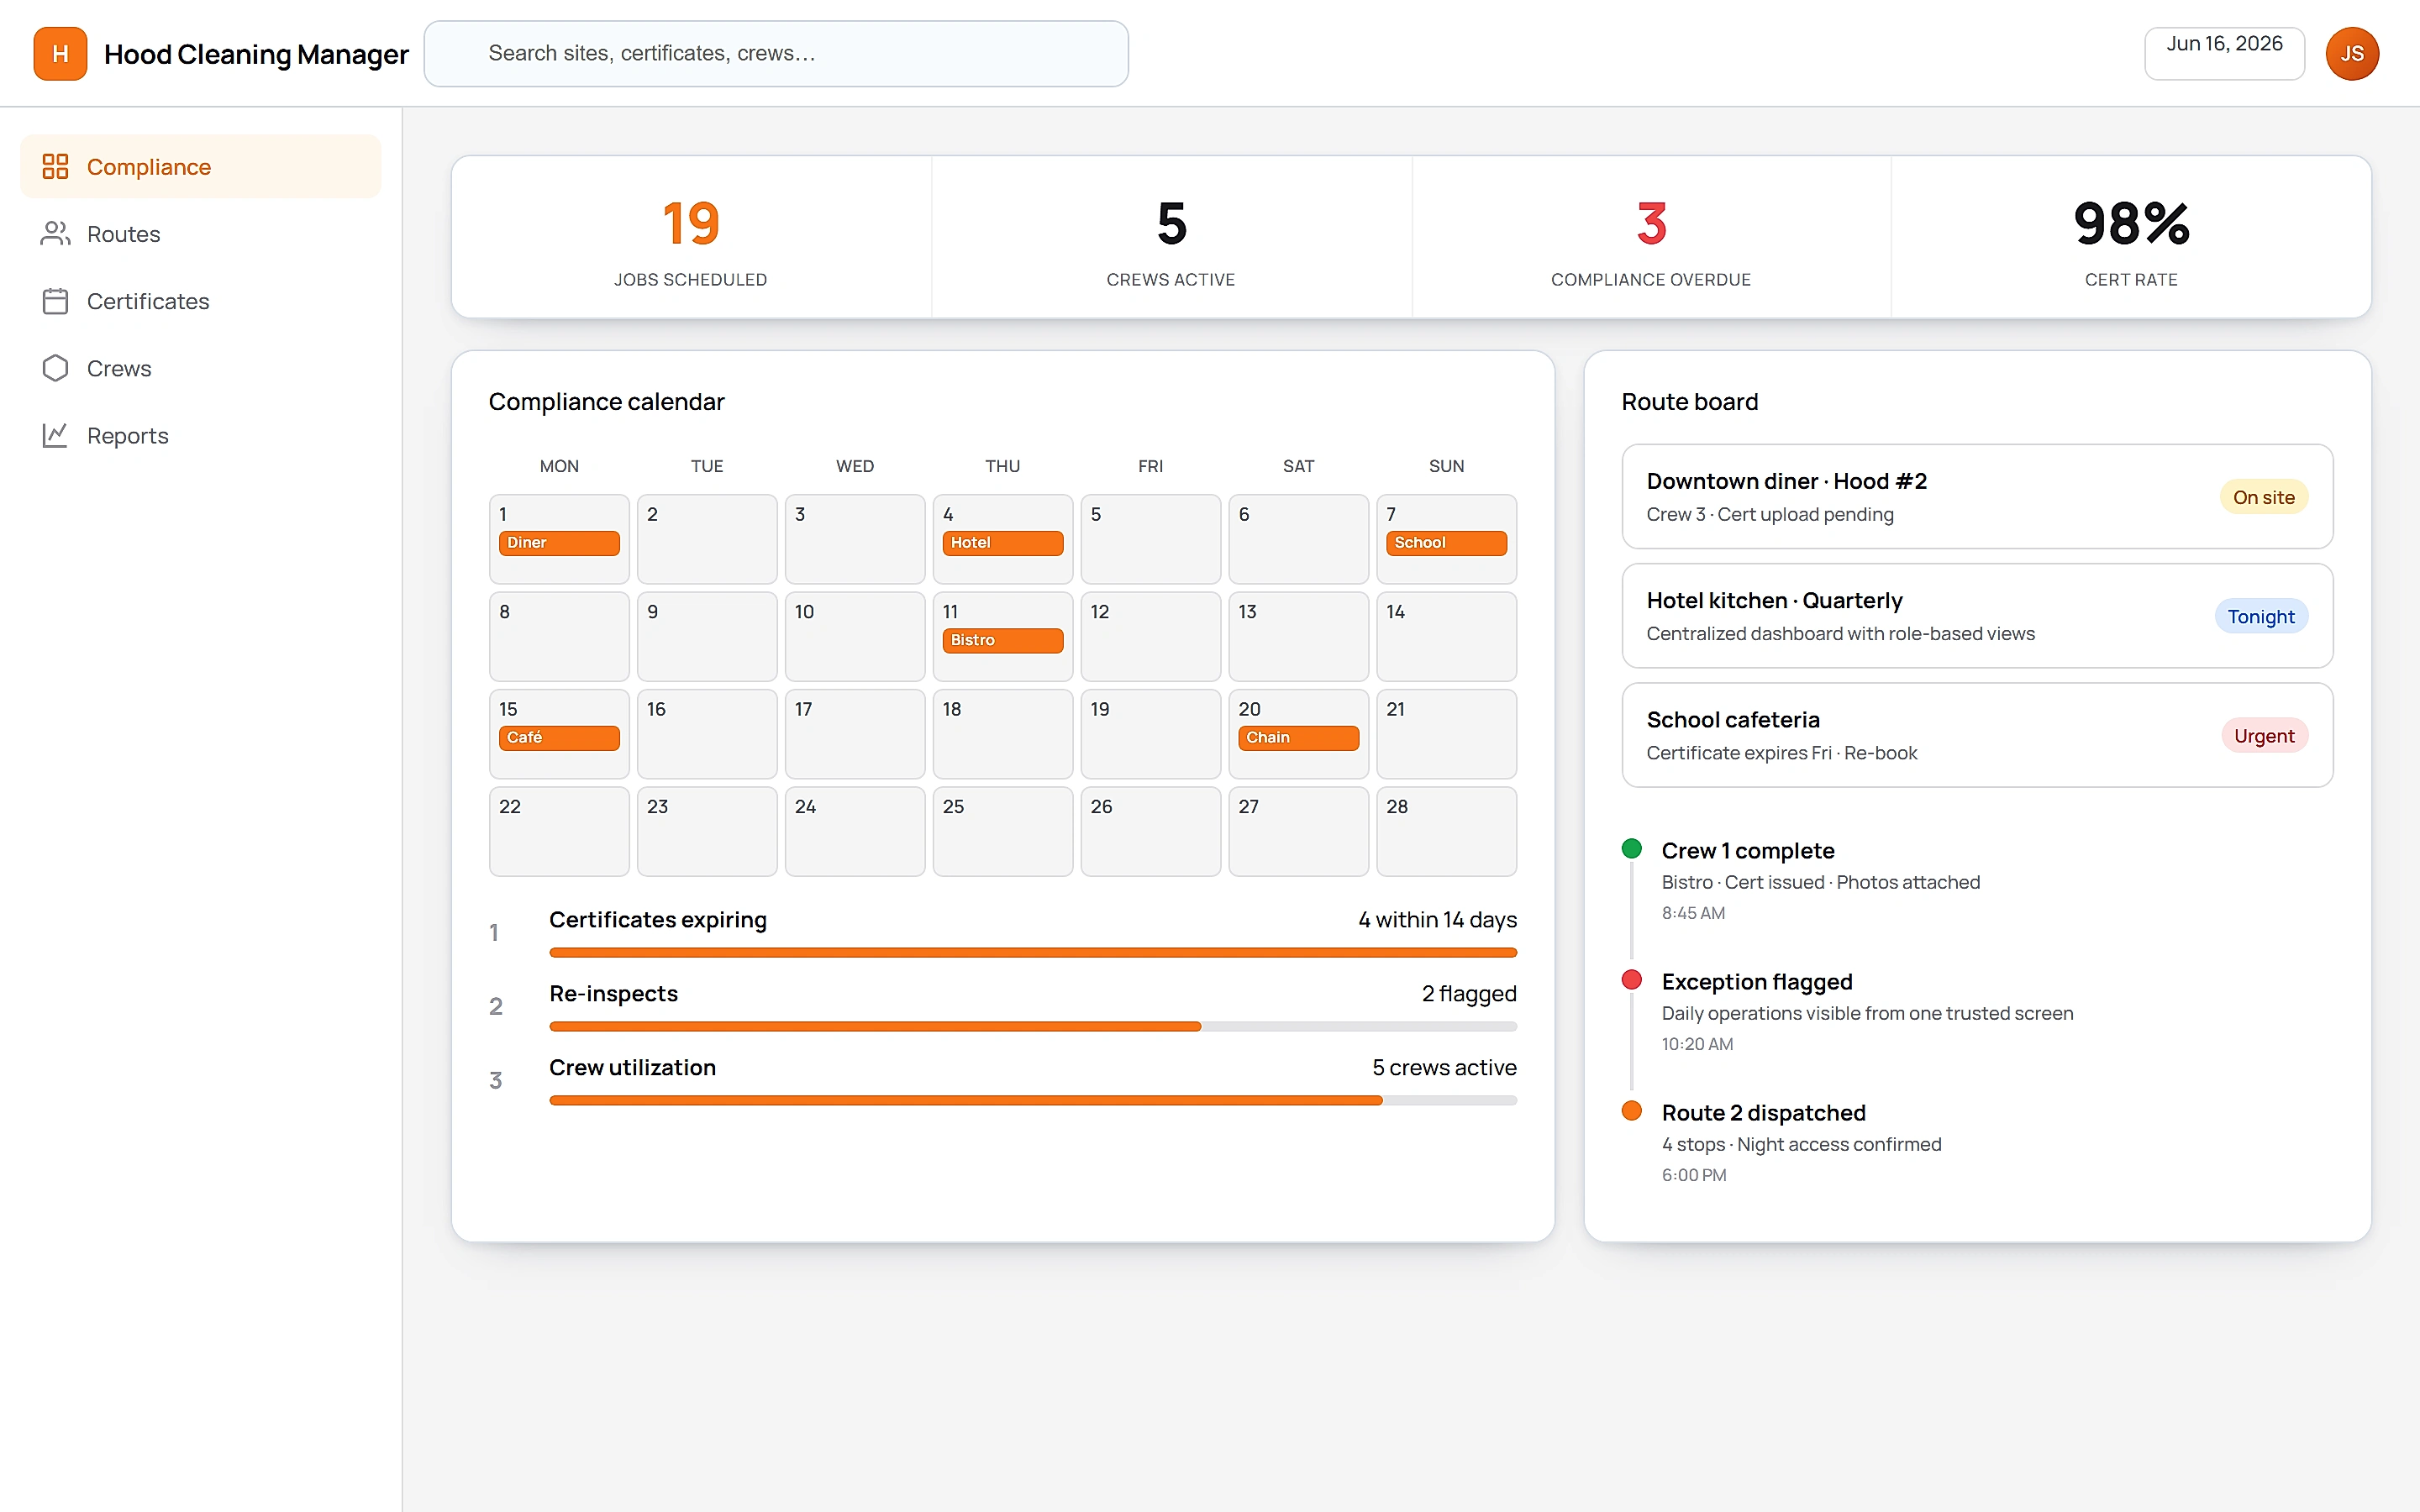Click the orange Route 2 dispatched timeline dot
The height and width of the screenshot is (1512, 2420).
[1631, 1111]
